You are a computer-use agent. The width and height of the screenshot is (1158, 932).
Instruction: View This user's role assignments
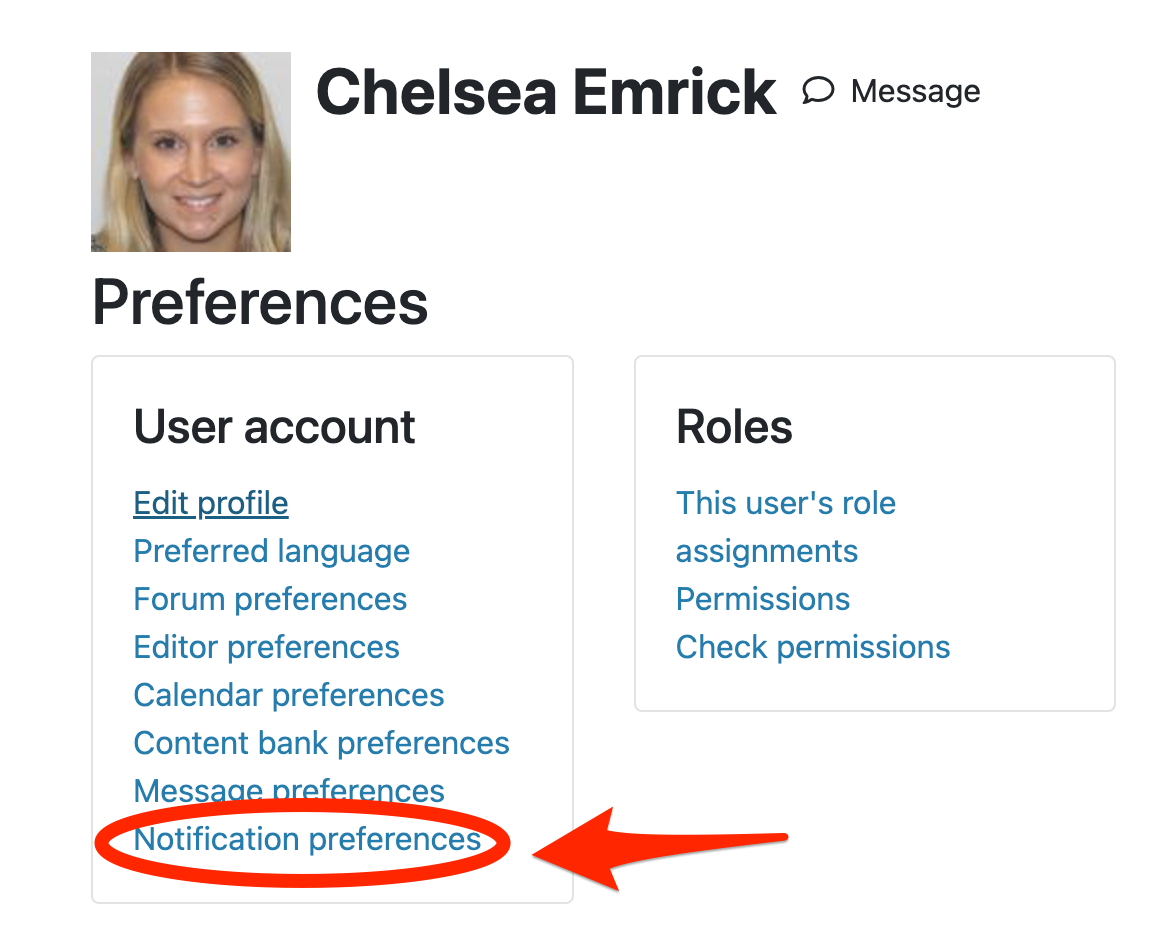(x=786, y=527)
